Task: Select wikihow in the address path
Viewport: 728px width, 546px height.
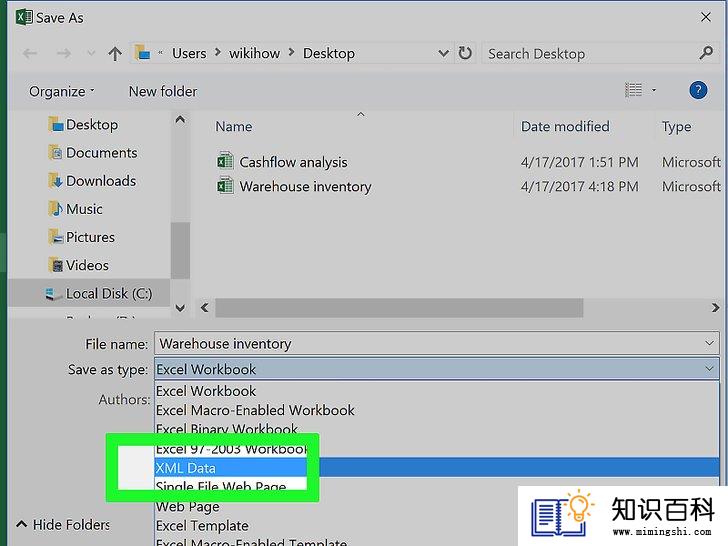Action: point(254,53)
